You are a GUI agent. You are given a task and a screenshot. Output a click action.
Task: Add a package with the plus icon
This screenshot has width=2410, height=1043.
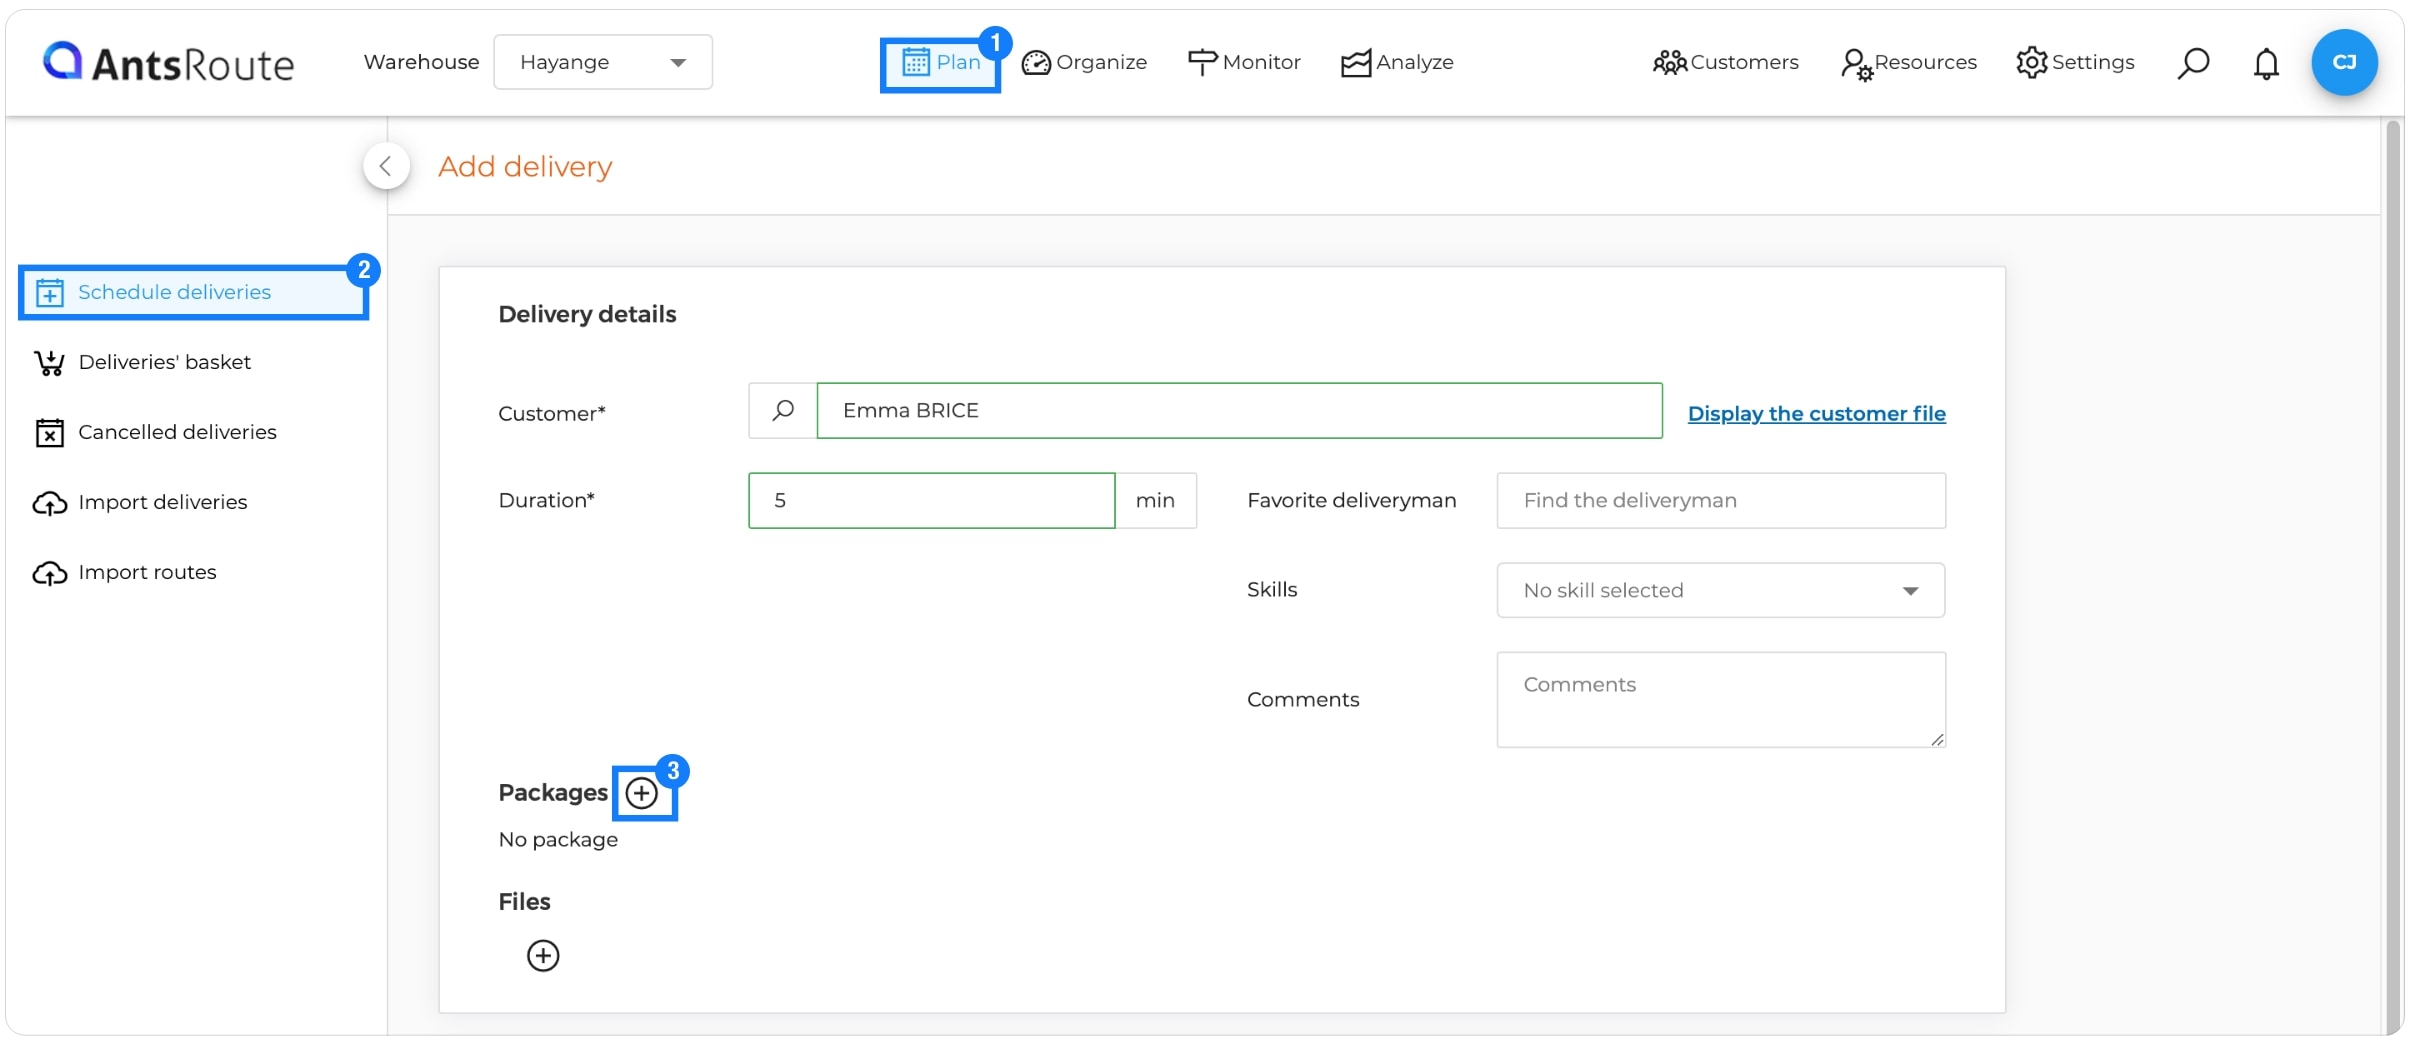pos(642,793)
